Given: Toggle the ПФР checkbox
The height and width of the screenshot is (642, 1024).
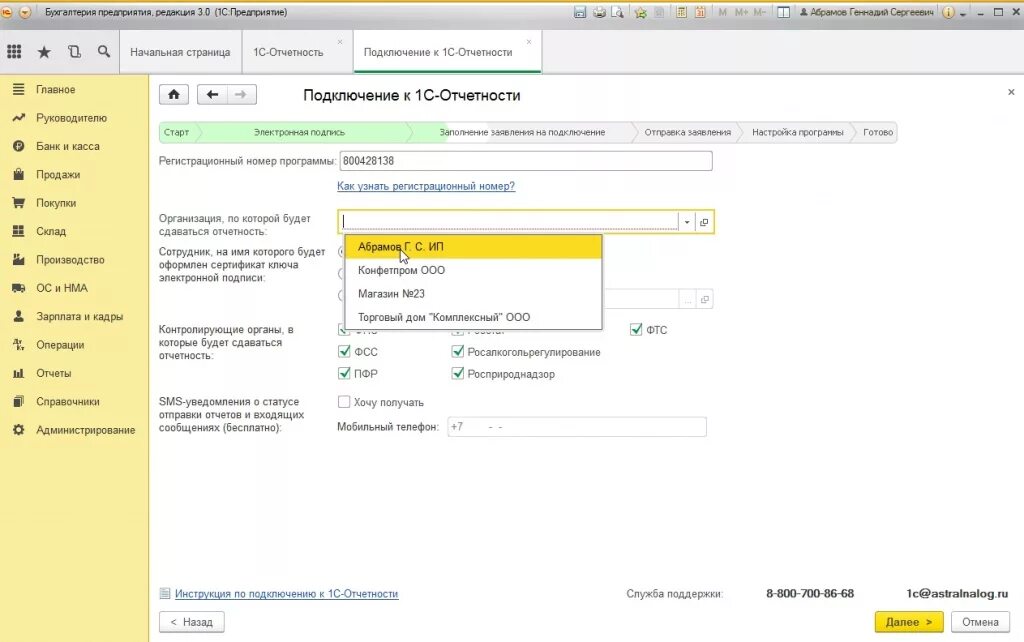Looking at the screenshot, I should pyautogui.click(x=344, y=374).
